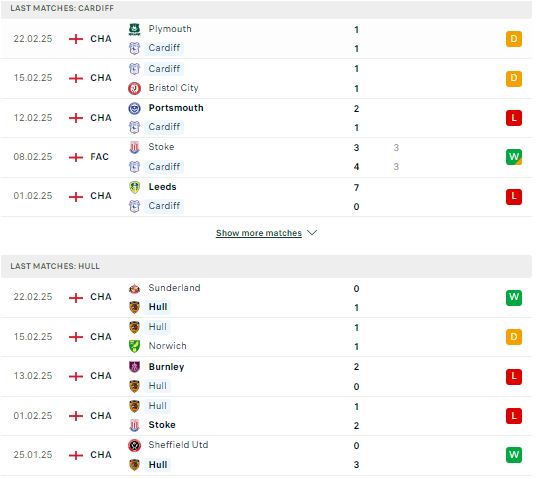Click green W badge for Sunderland-Hull match

coord(514,298)
